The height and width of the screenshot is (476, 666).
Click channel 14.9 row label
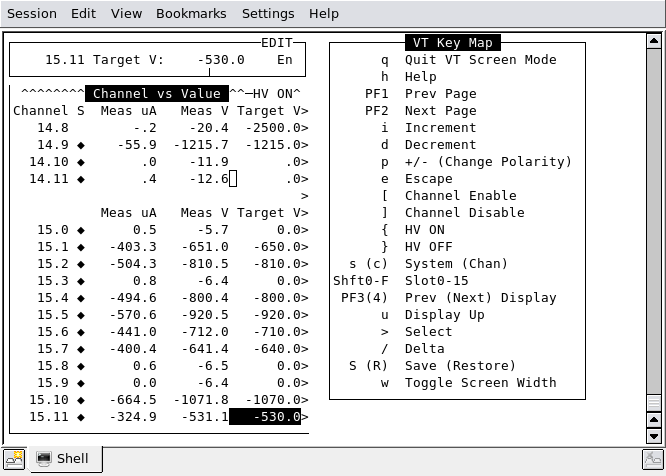(x=53, y=145)
